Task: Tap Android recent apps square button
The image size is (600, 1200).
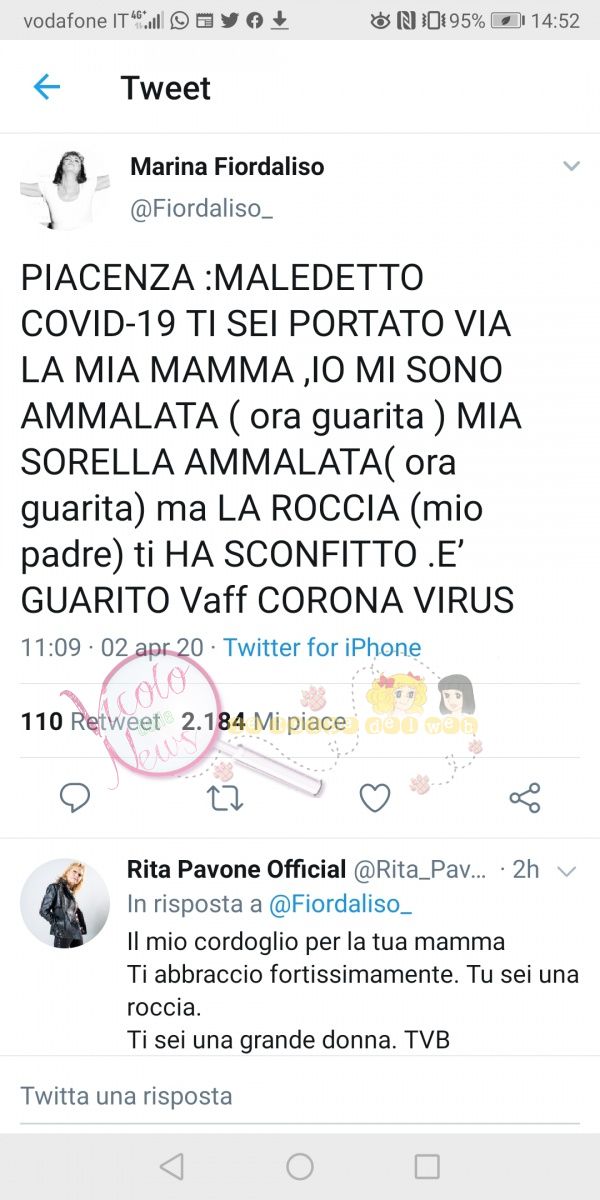Action: (x=427, y=1166)
